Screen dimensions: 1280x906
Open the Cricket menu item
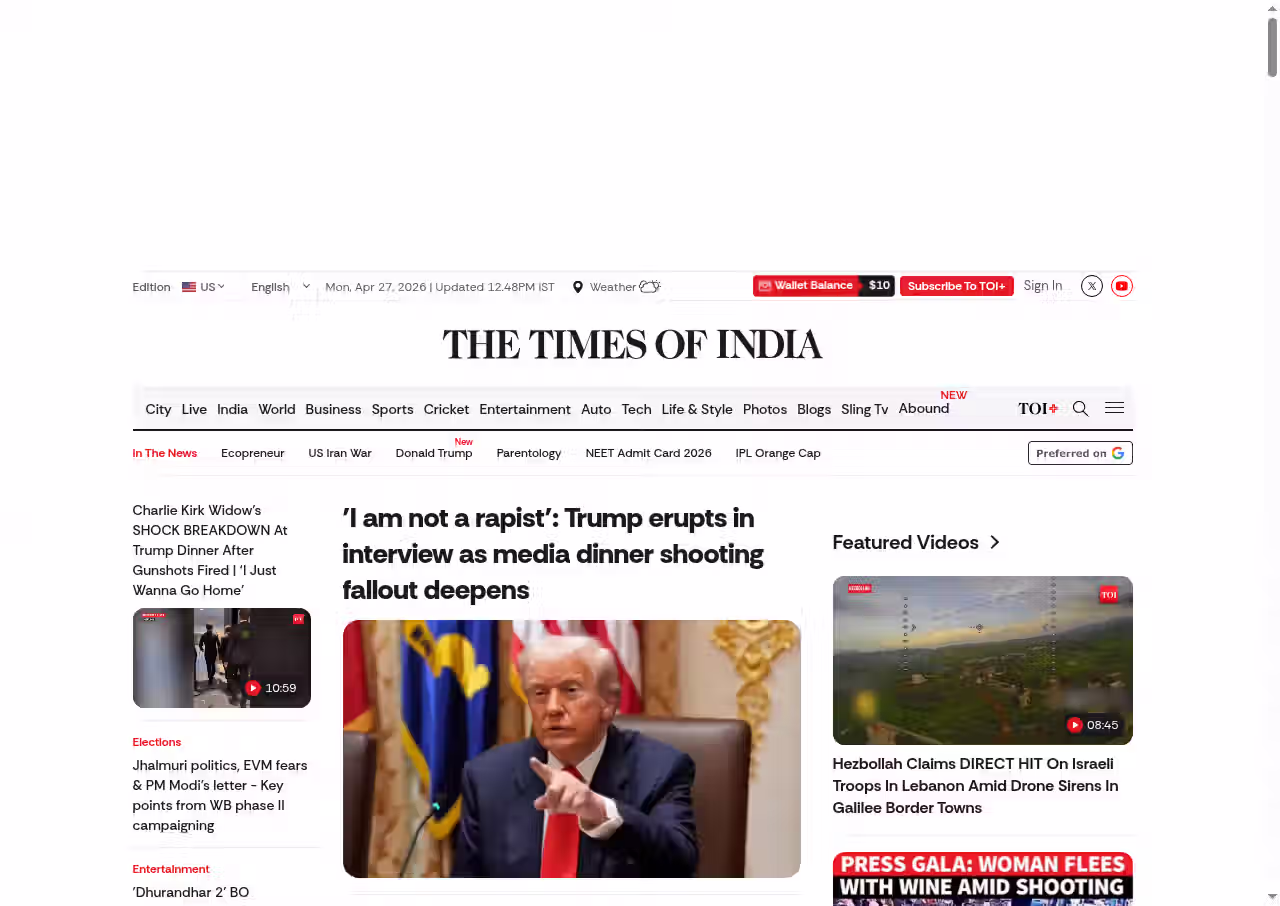(x=446, y=409)
